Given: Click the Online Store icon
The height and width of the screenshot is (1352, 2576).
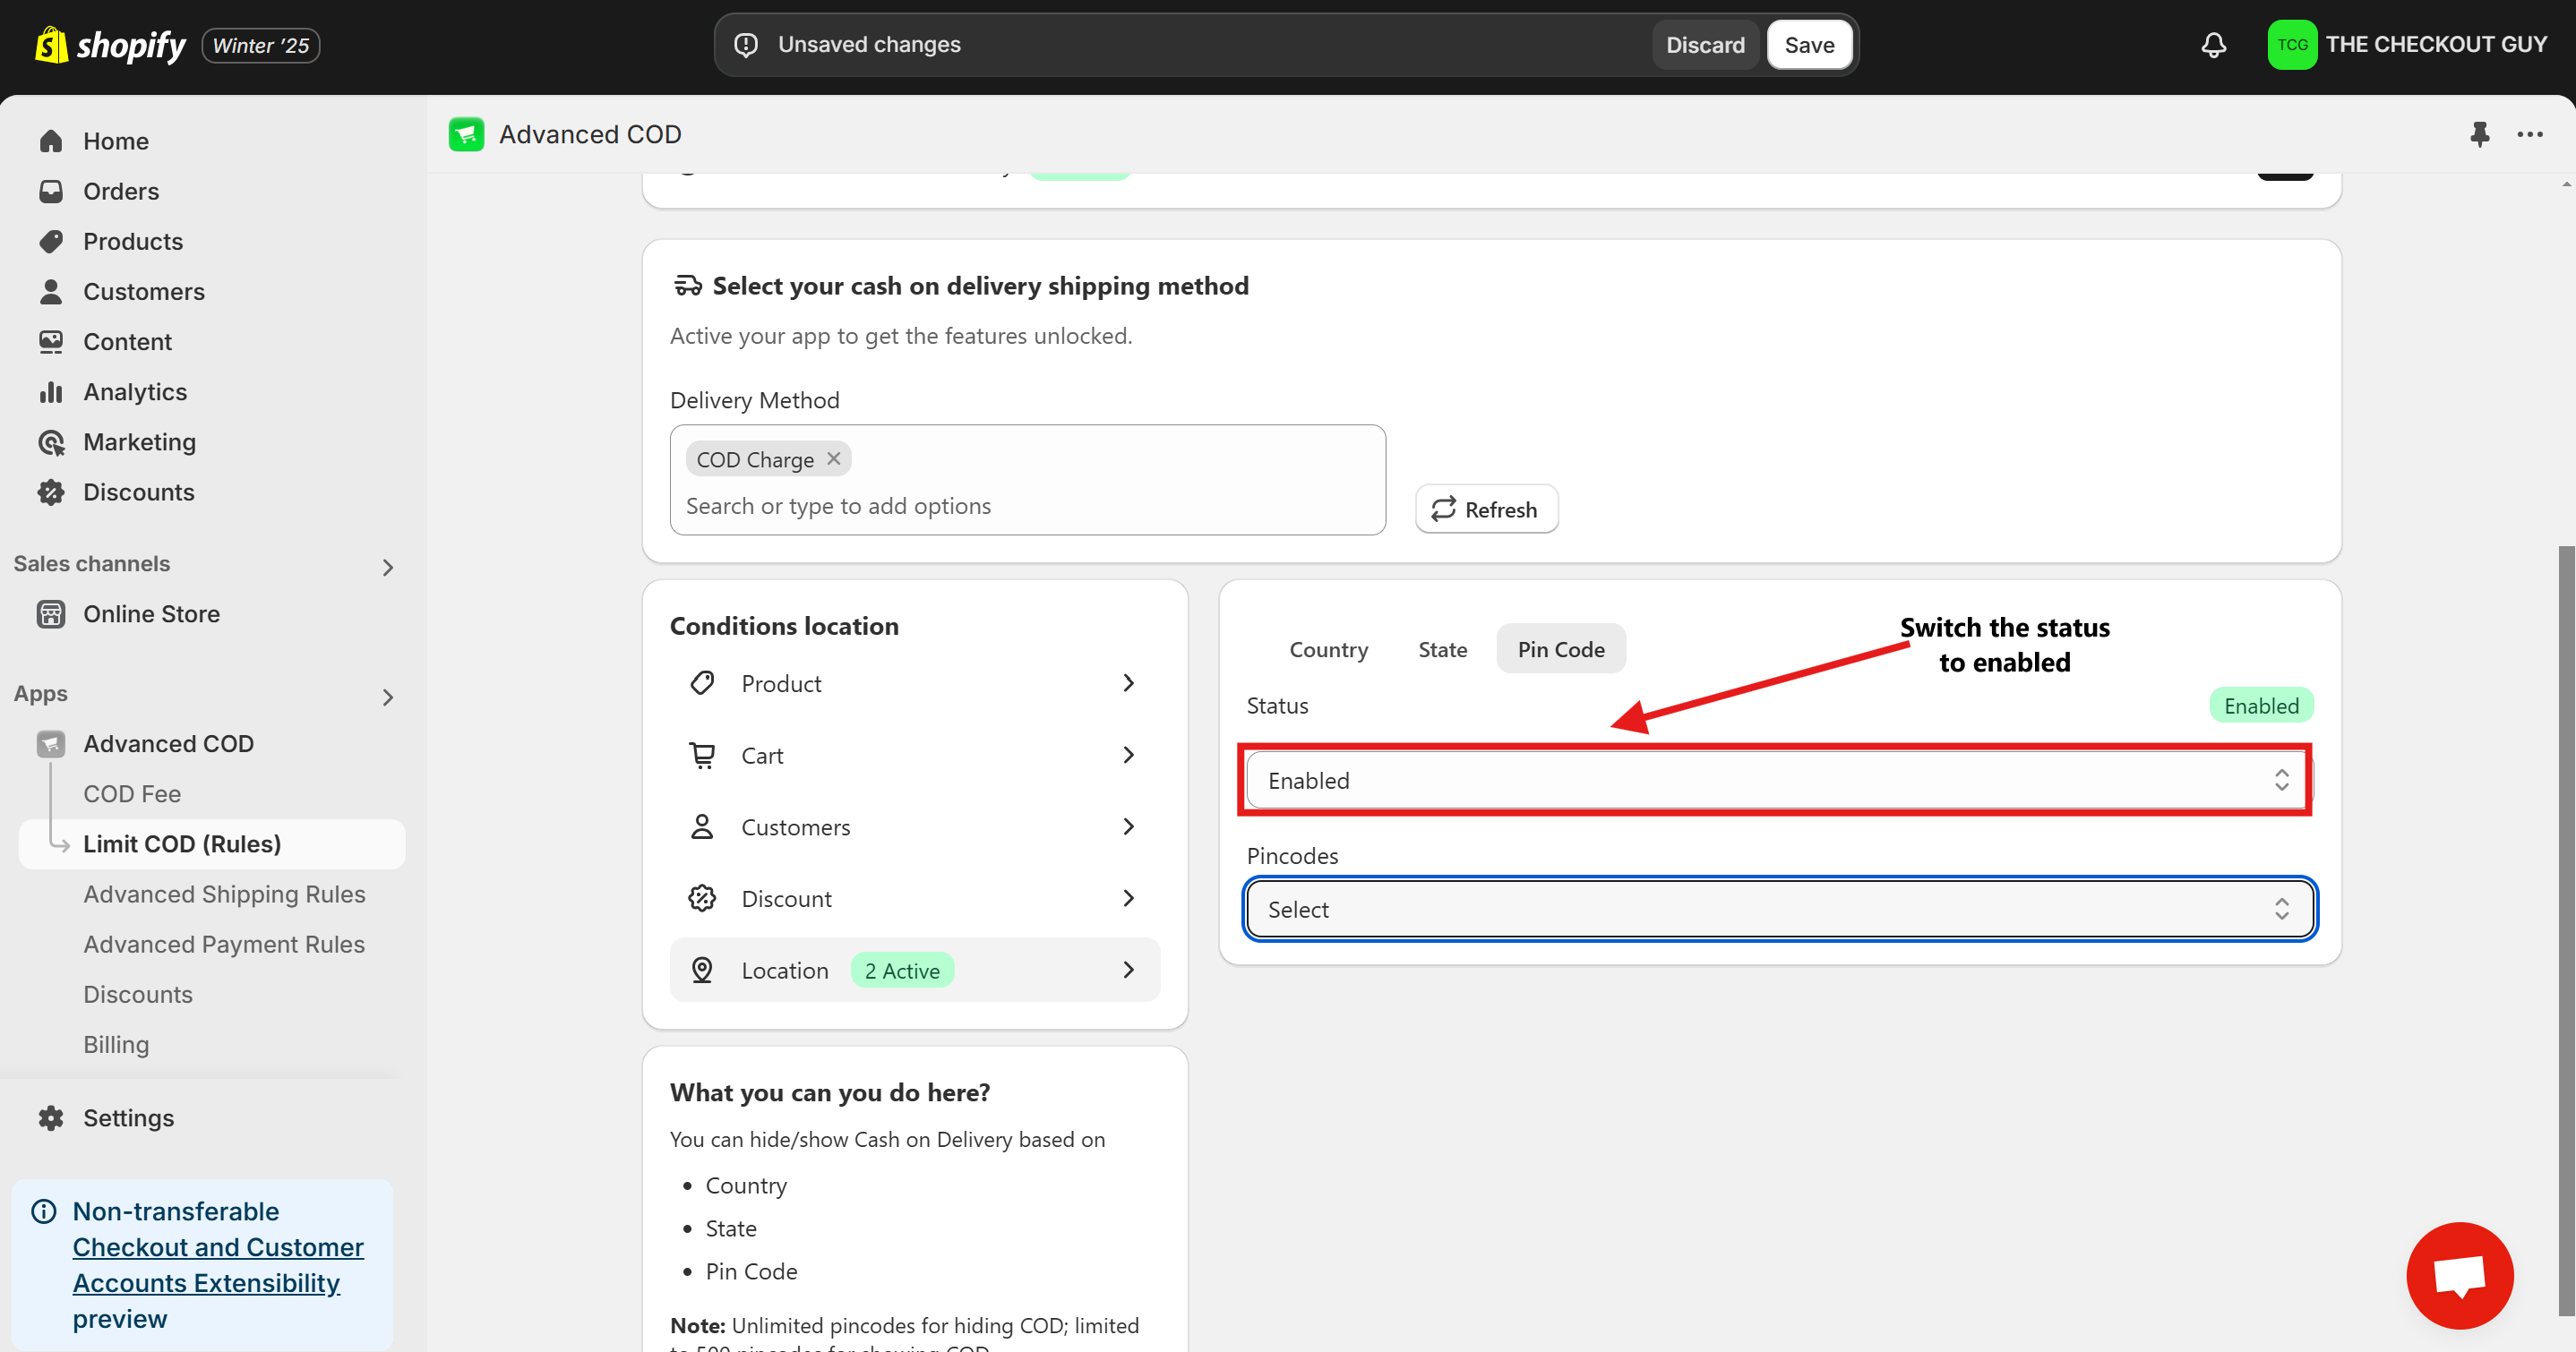Looking at the screenshot, I should [51, 613].
